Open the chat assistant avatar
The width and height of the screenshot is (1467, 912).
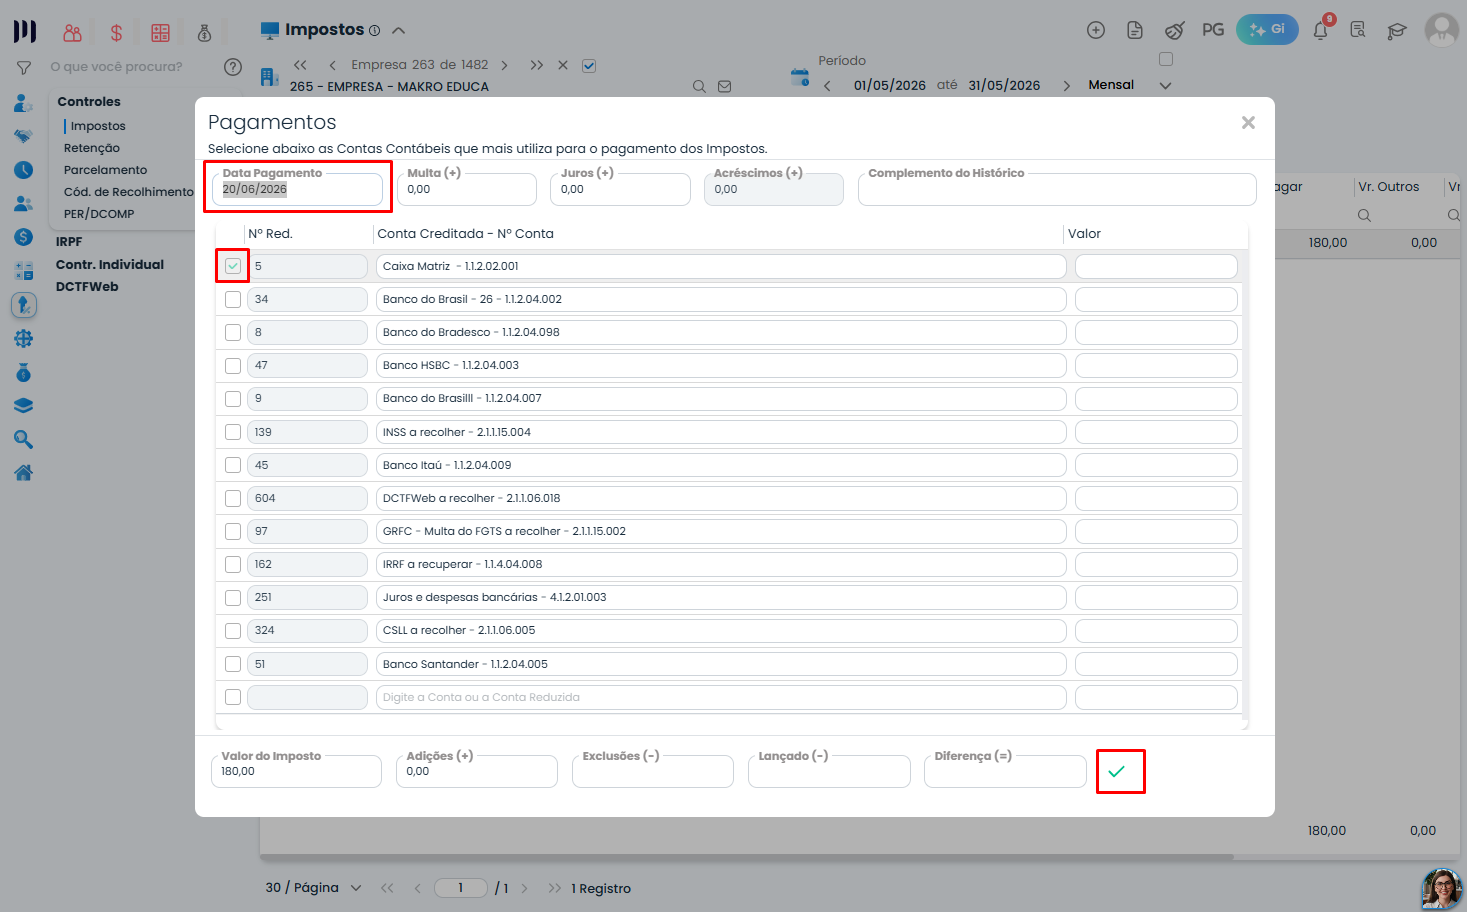click(x=1441, y=889)
